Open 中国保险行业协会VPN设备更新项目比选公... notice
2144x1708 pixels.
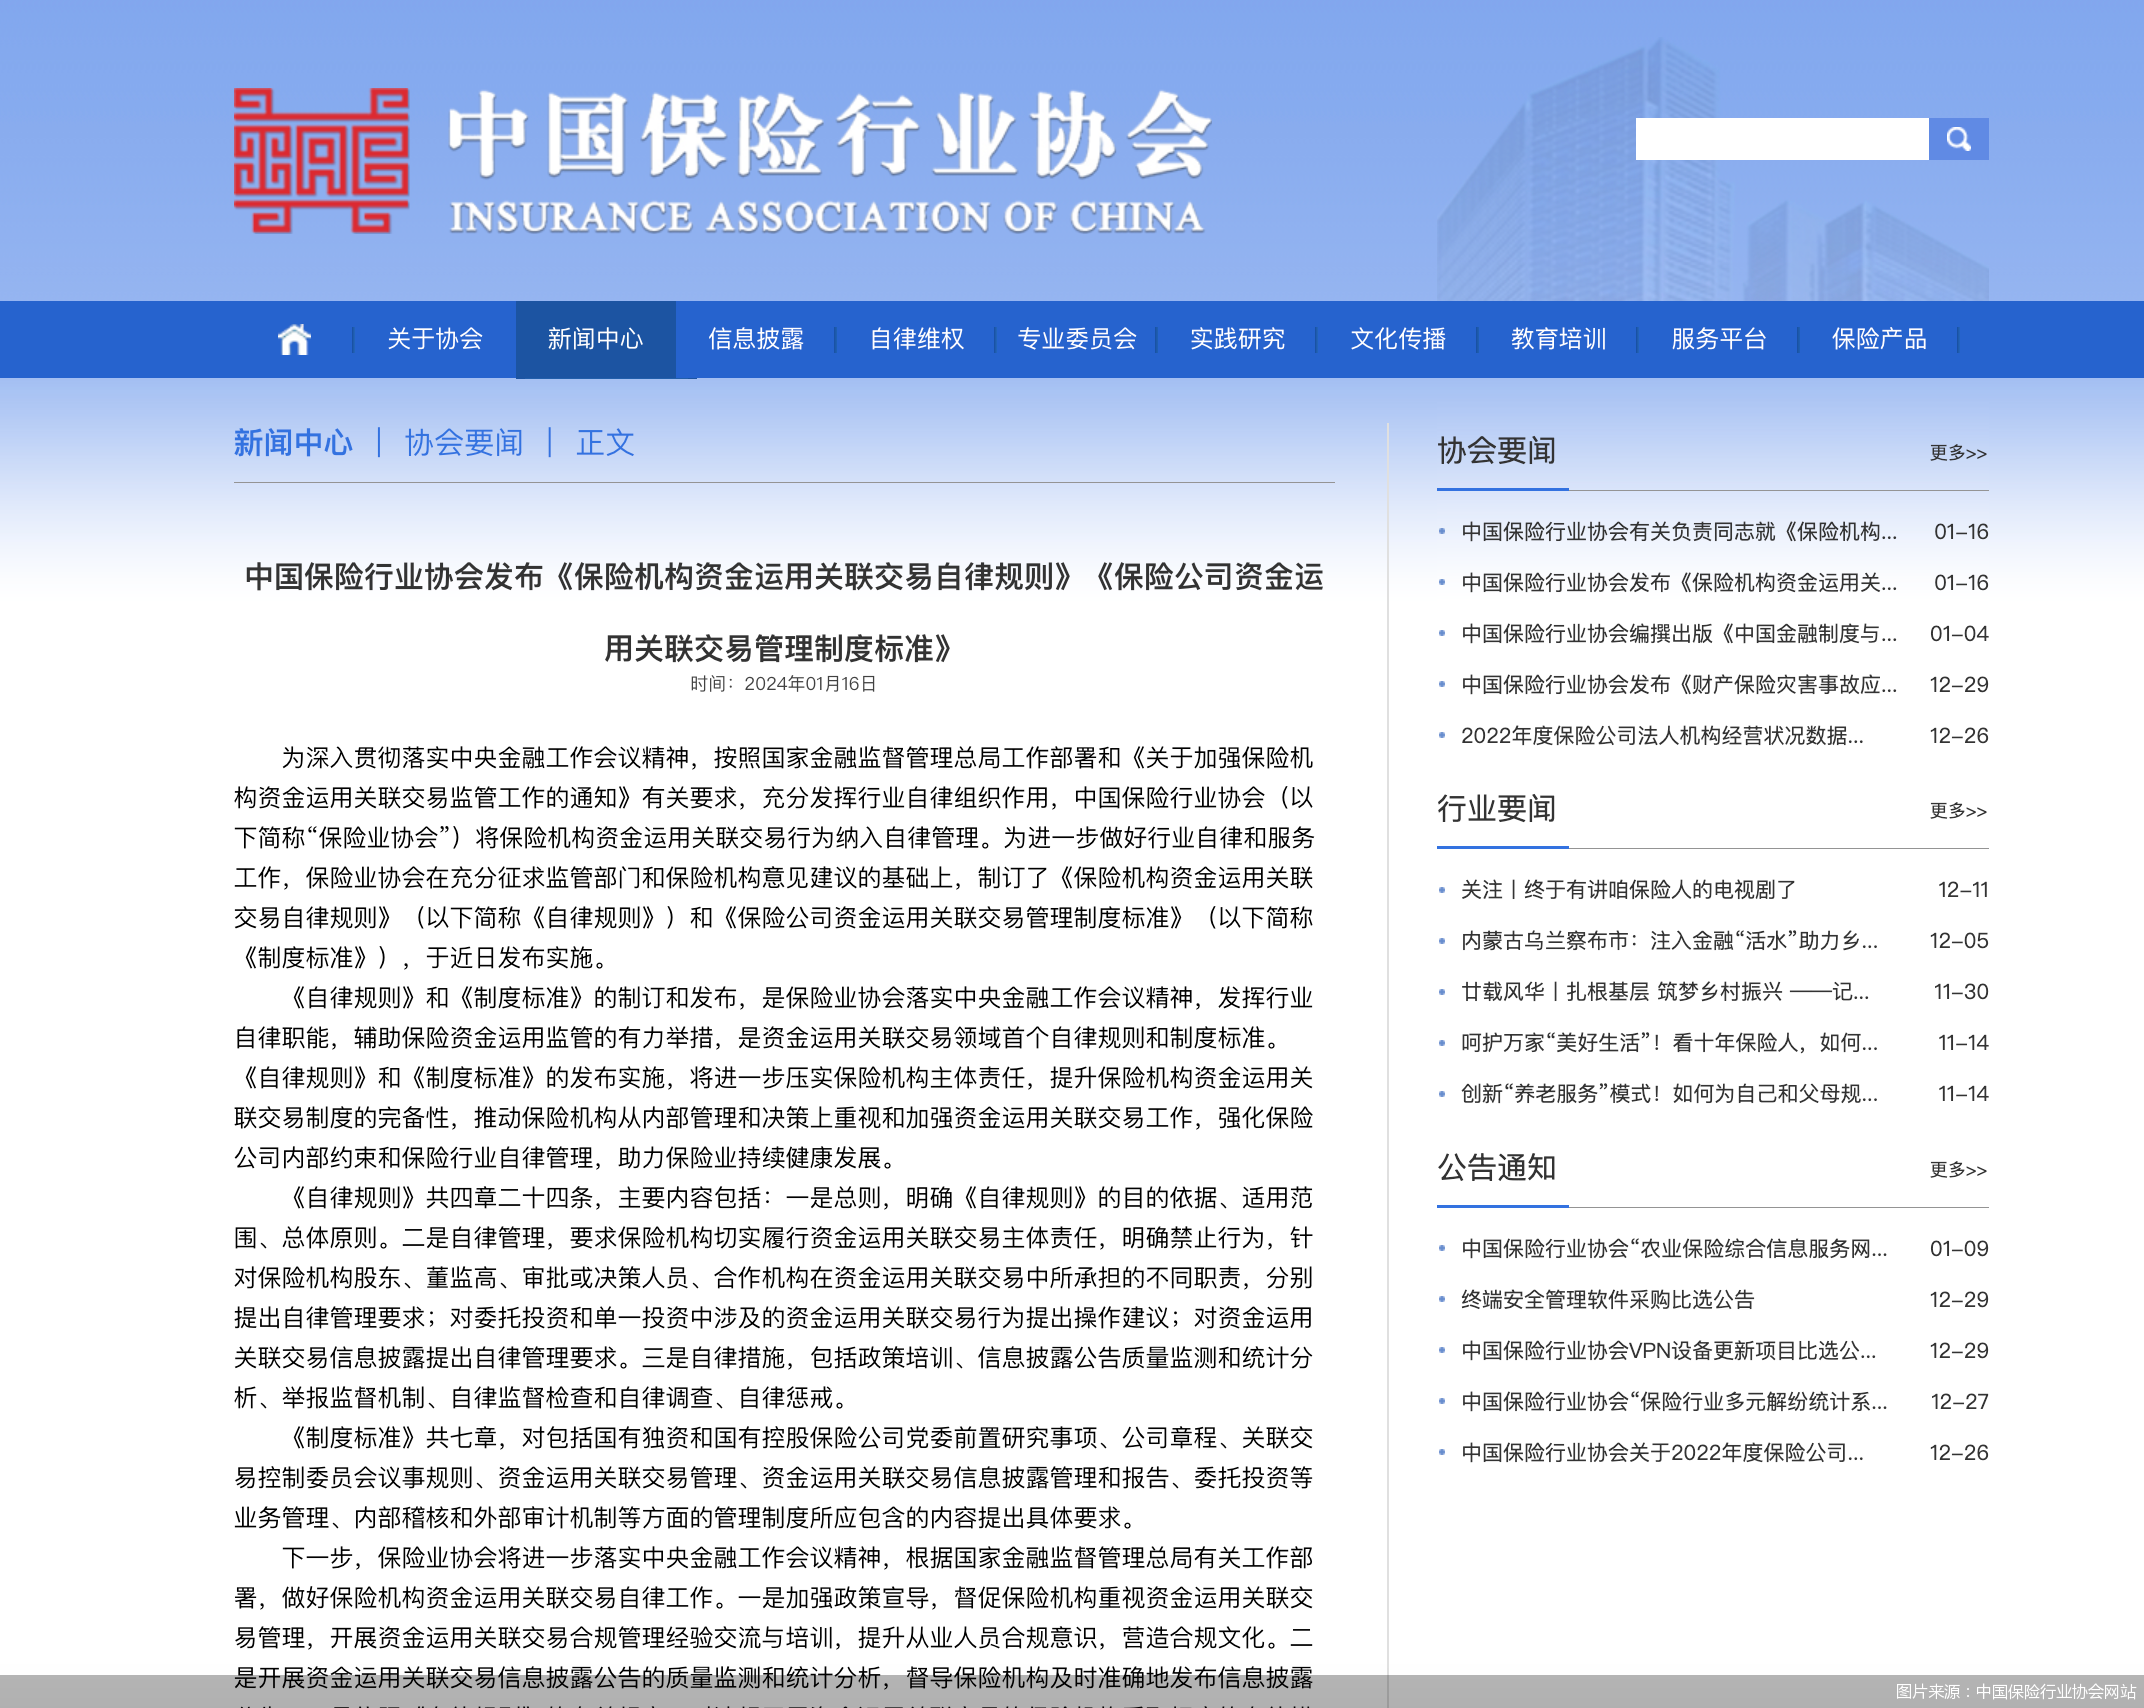(x=1668, y=1351)
